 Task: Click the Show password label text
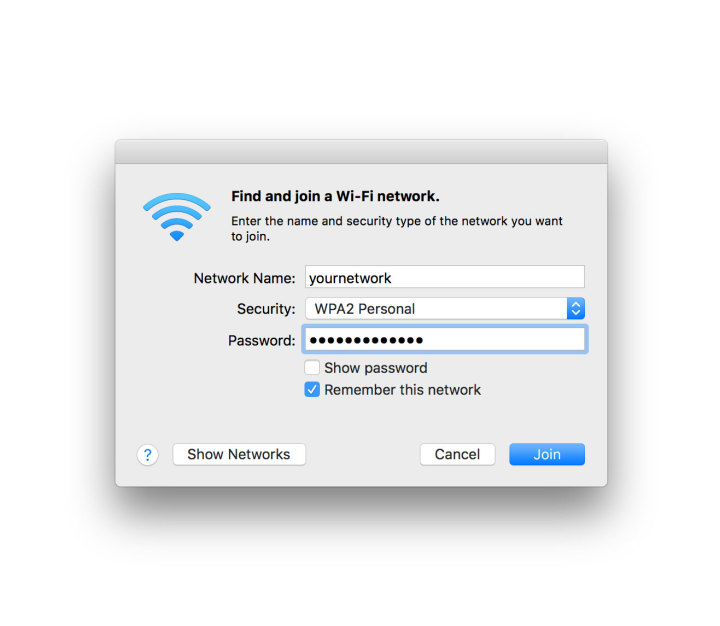point(376,368)
